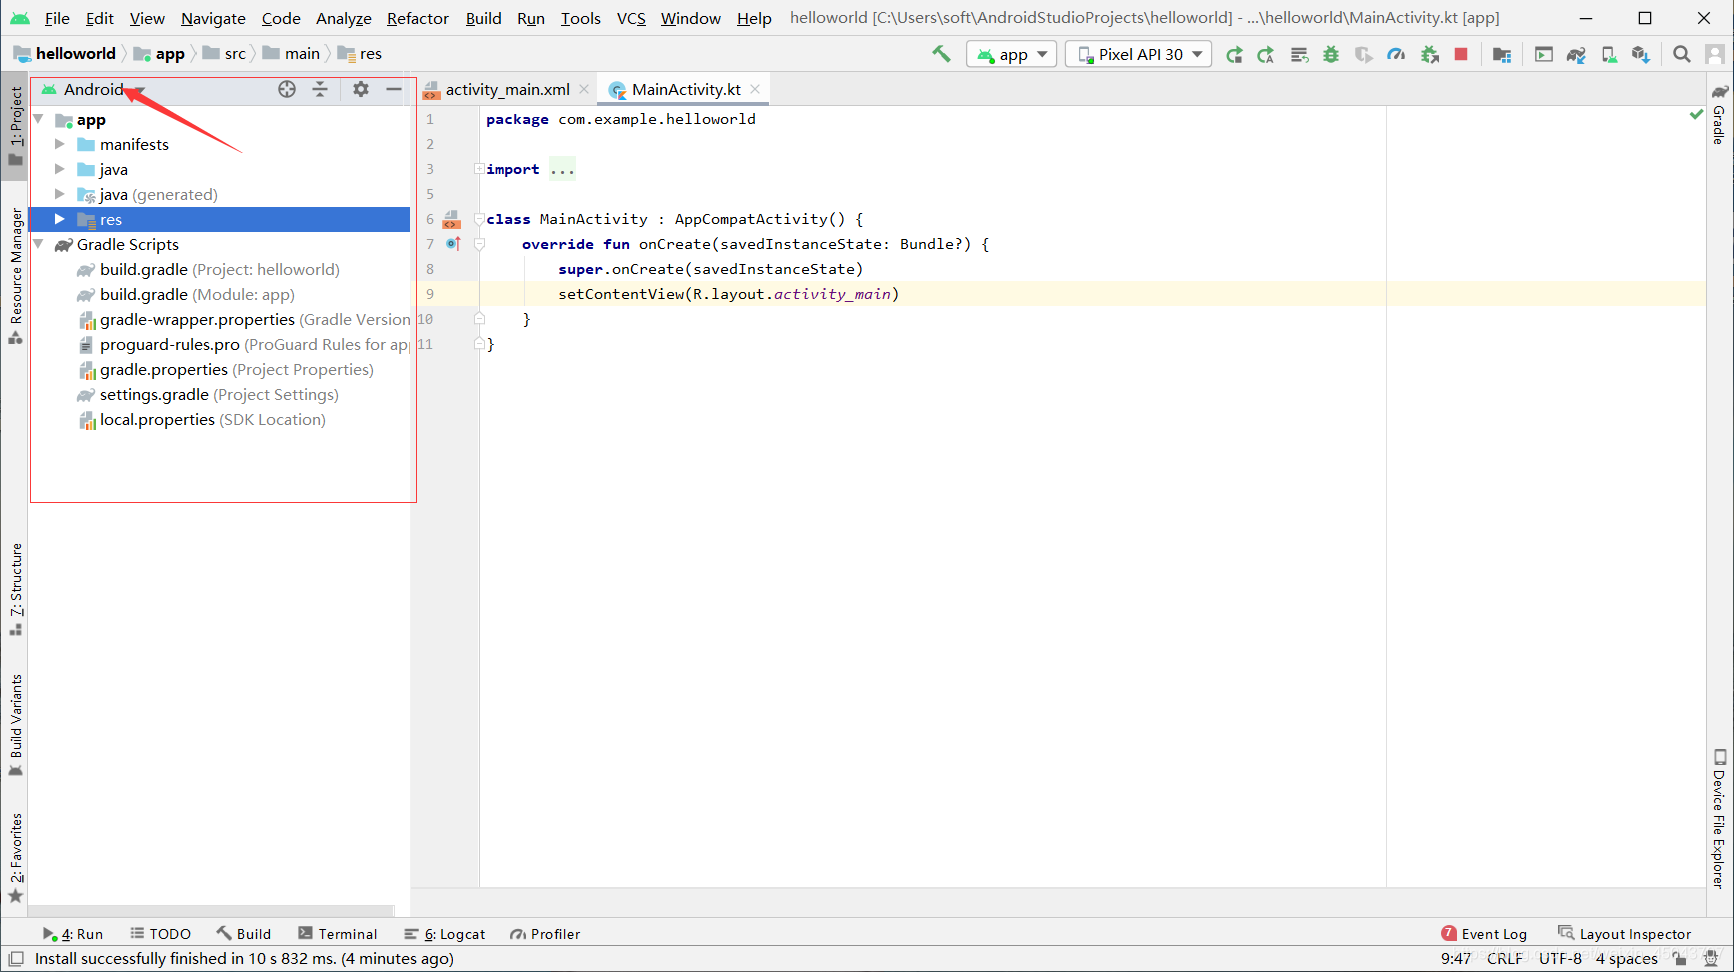This screenshot has width=1734, height=972.
Task: Click the Debug app bug icon
Action: pos(1331,54)
